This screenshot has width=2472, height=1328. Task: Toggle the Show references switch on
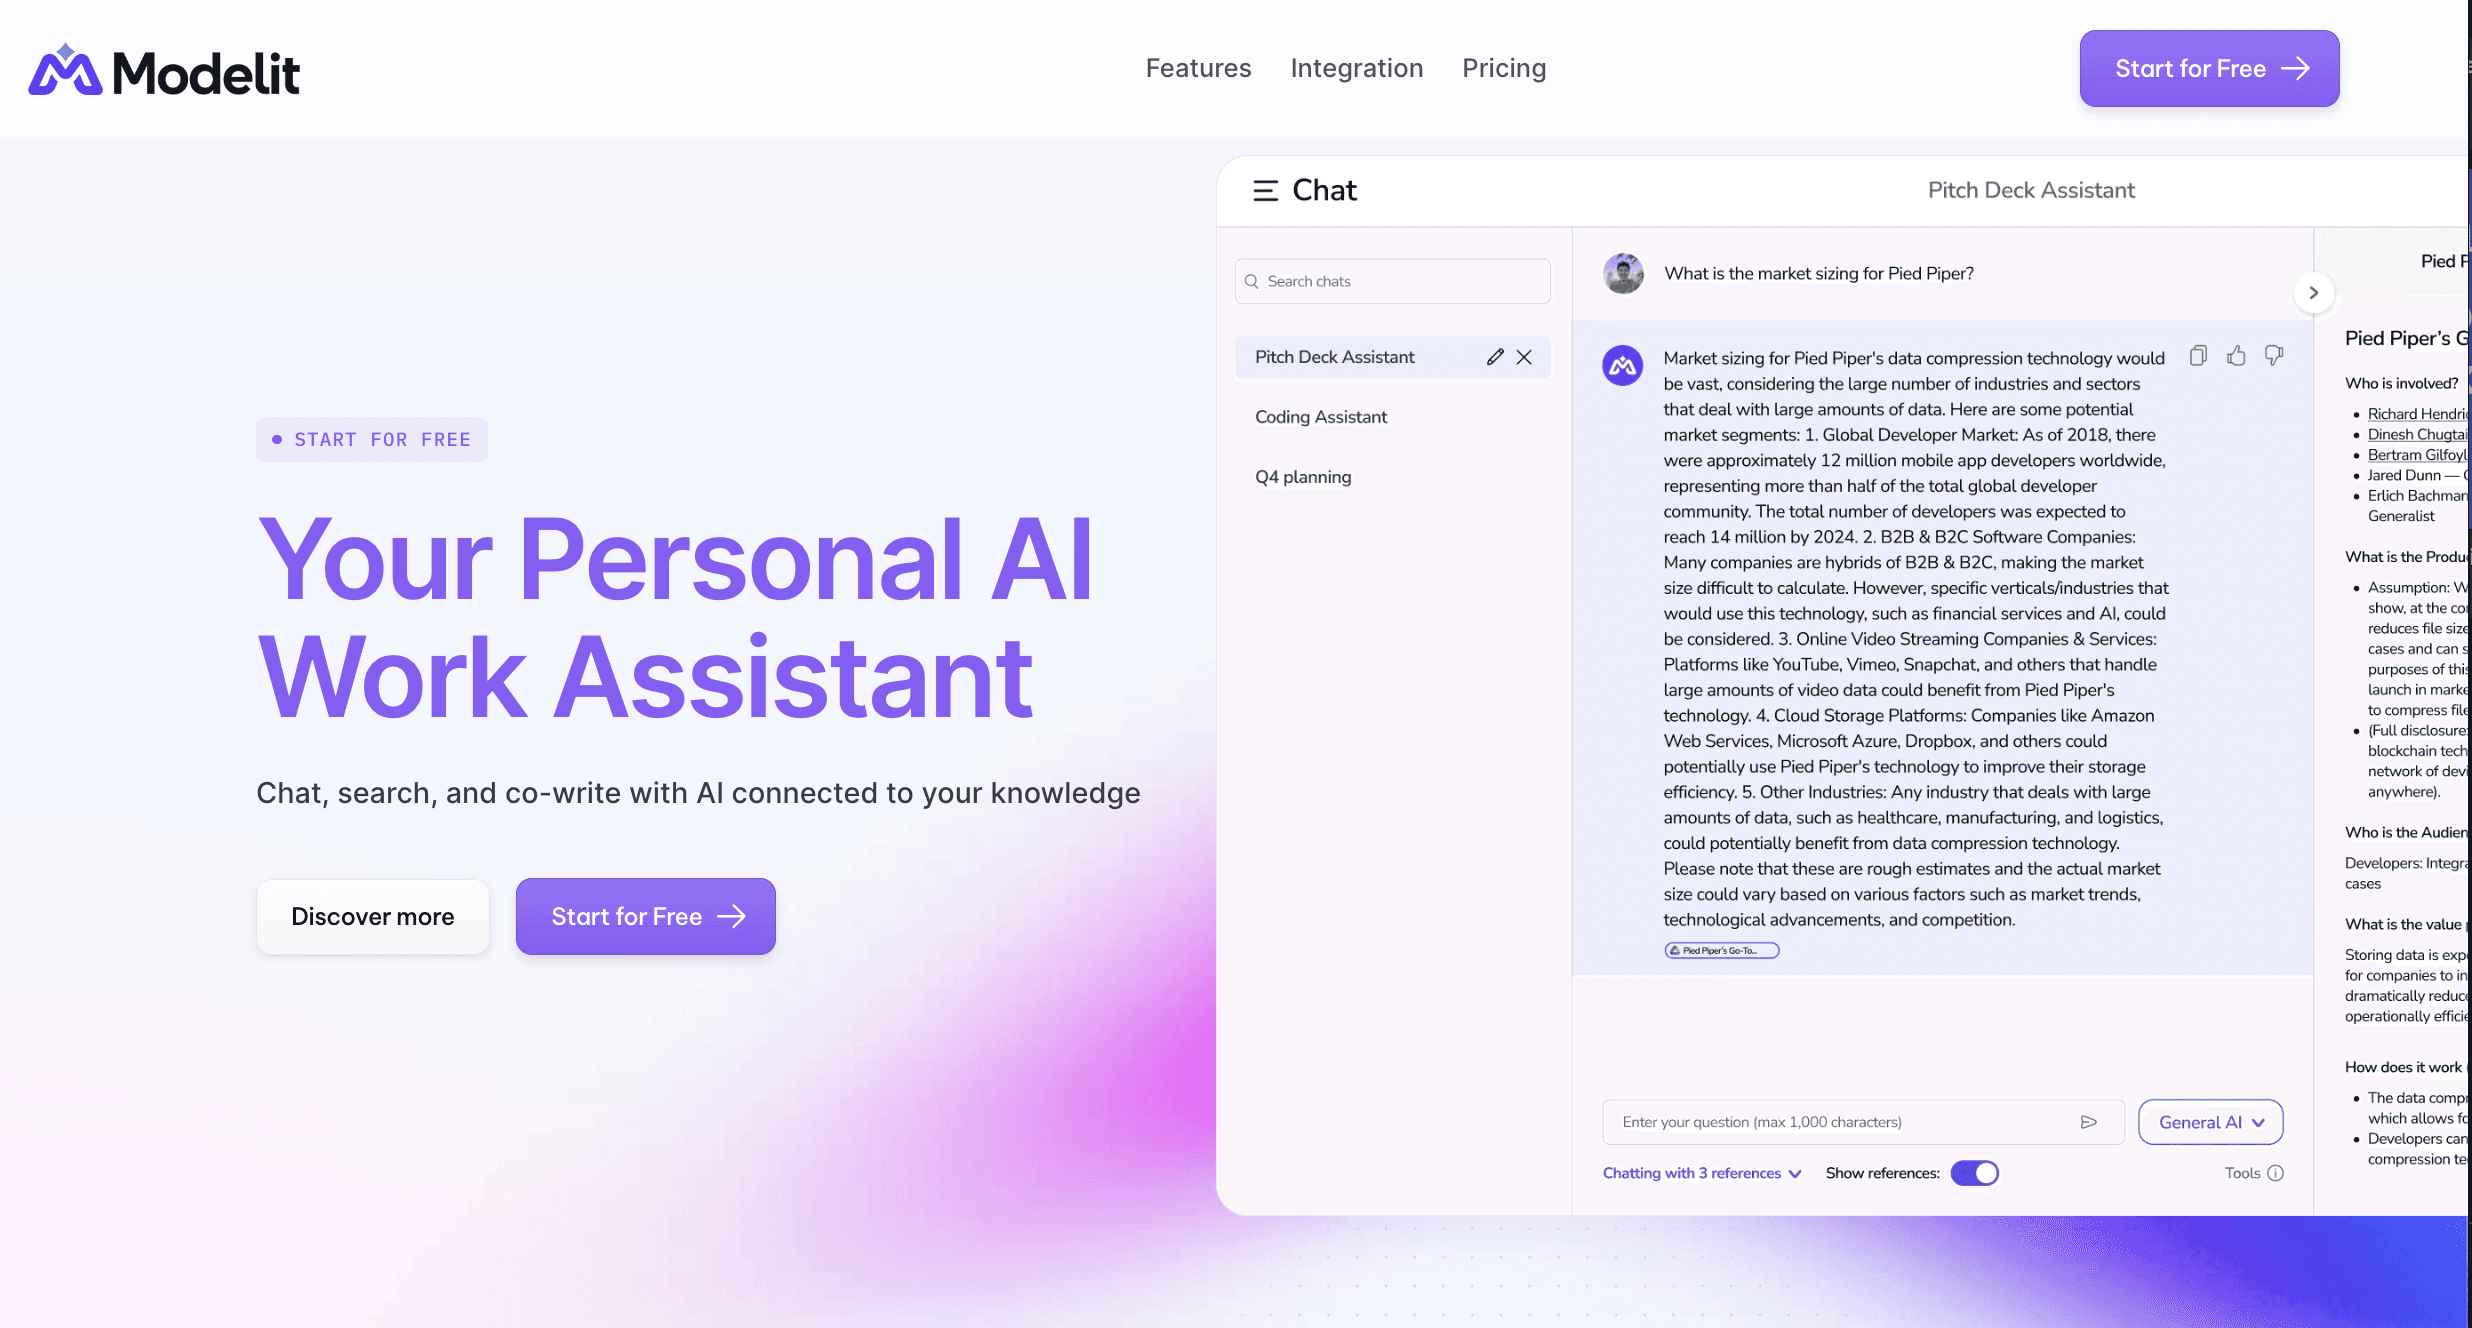click(x=1975, y=1173)
